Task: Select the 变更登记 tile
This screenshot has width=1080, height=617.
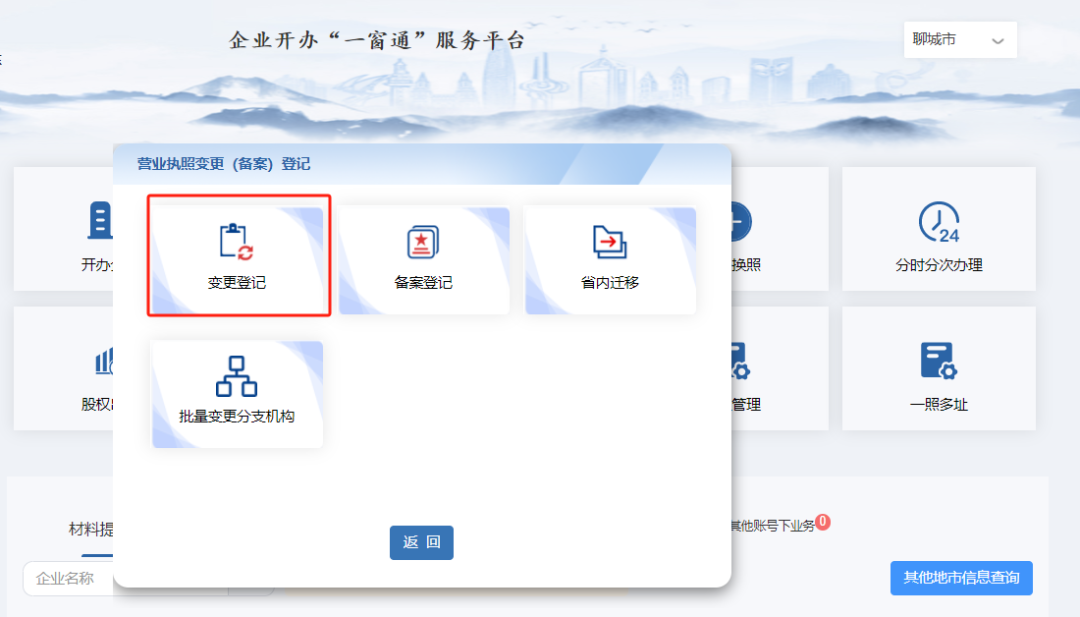Action: (x=237, y=255)
